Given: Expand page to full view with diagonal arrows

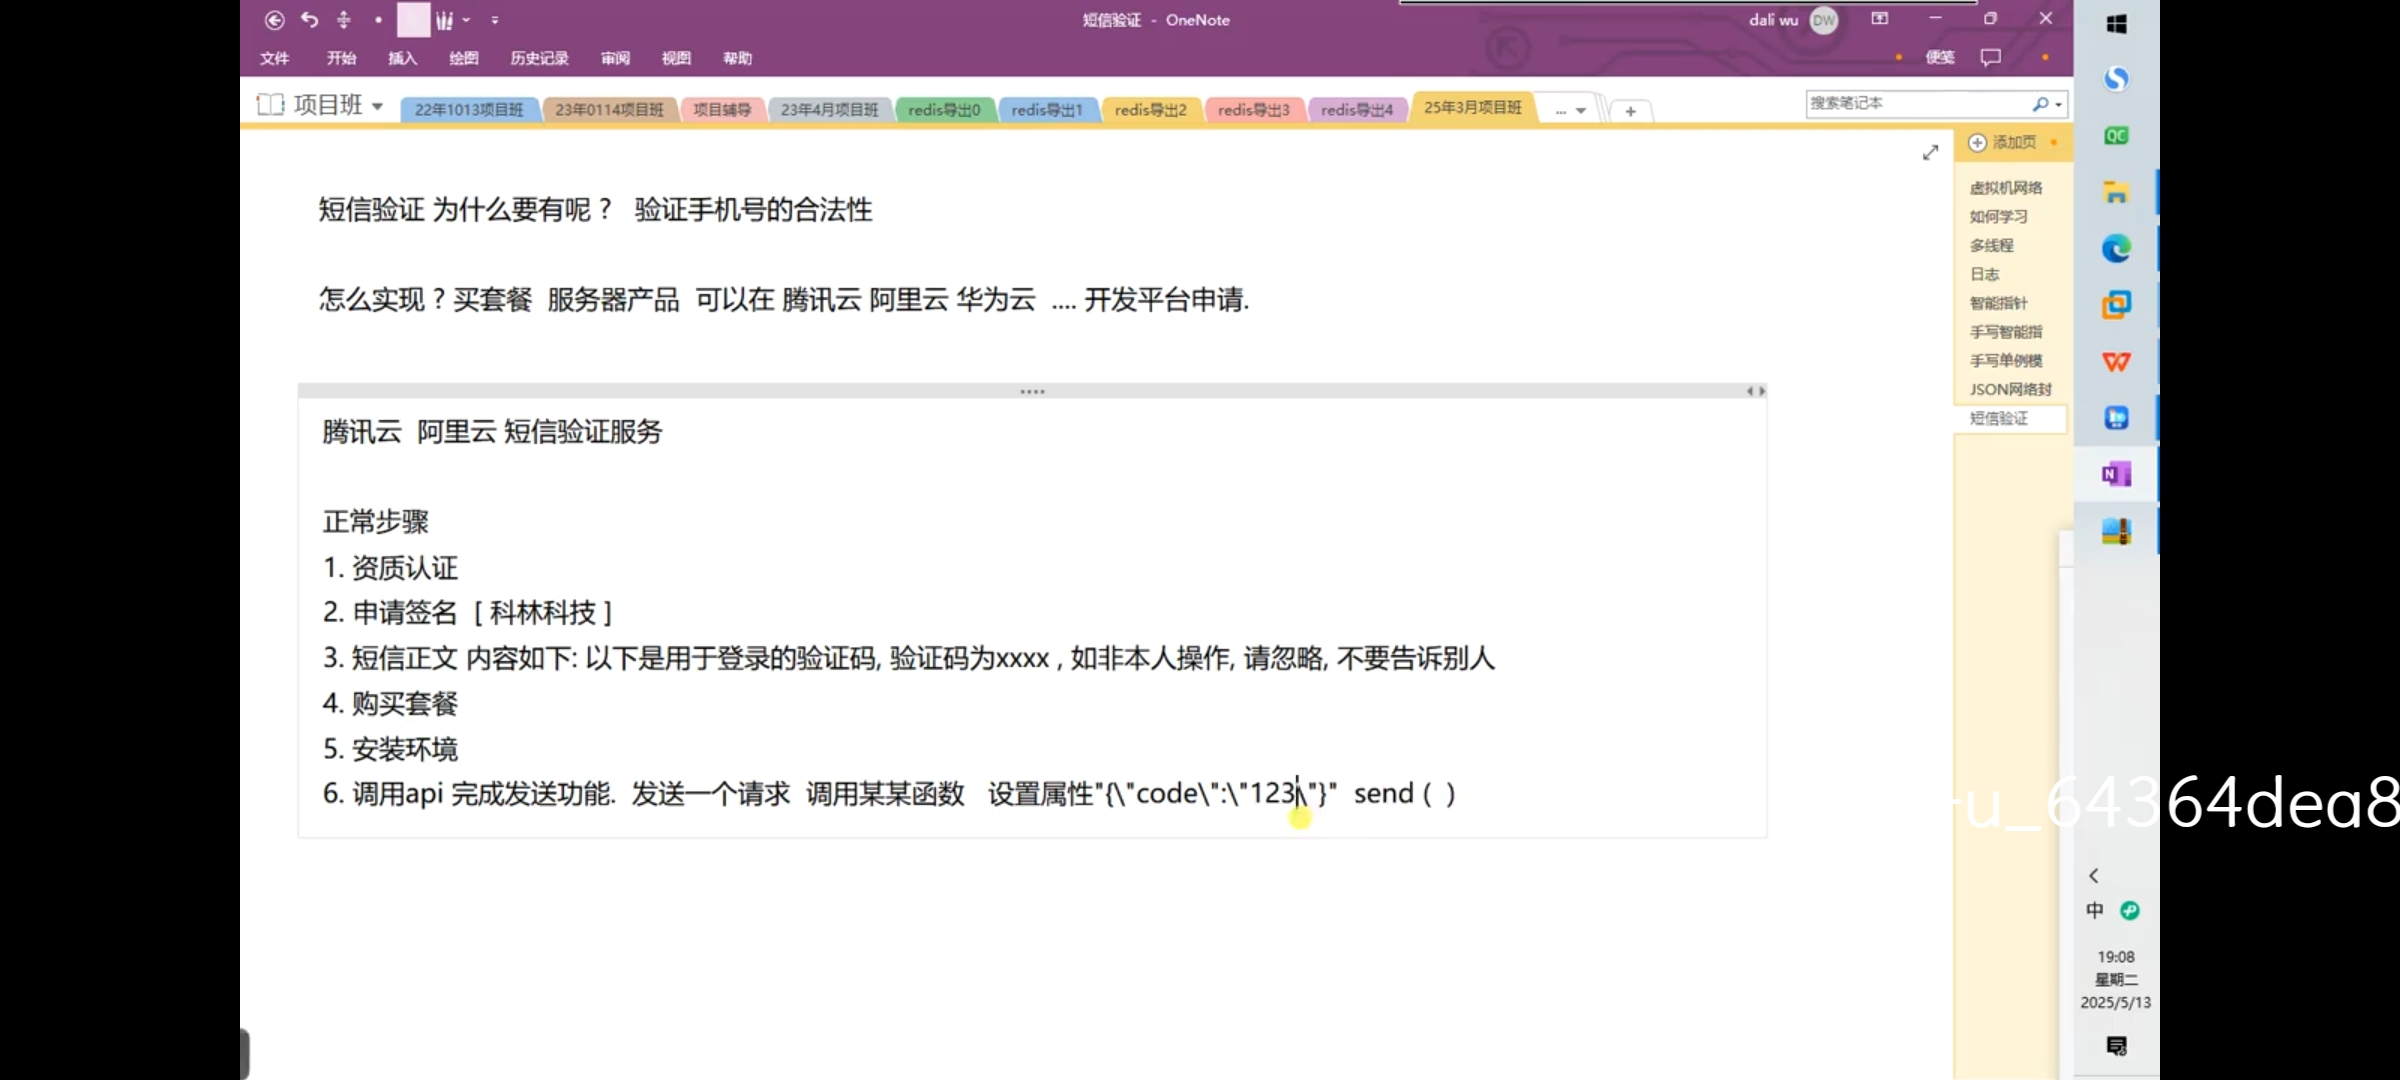Looking at the screenshot, I should click(x=1930, y=152).
